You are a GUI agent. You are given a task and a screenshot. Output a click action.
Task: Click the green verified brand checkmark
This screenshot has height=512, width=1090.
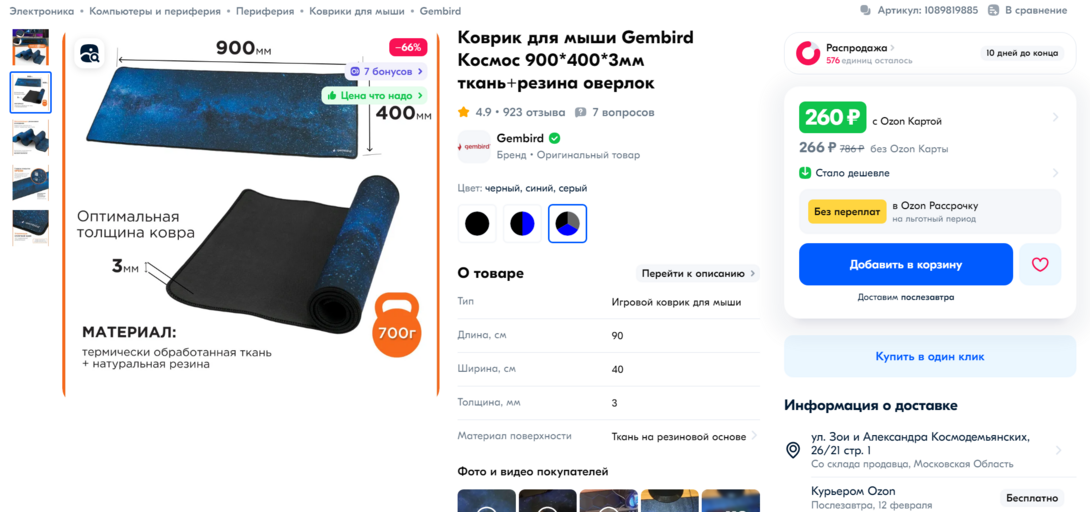point(555,138)
